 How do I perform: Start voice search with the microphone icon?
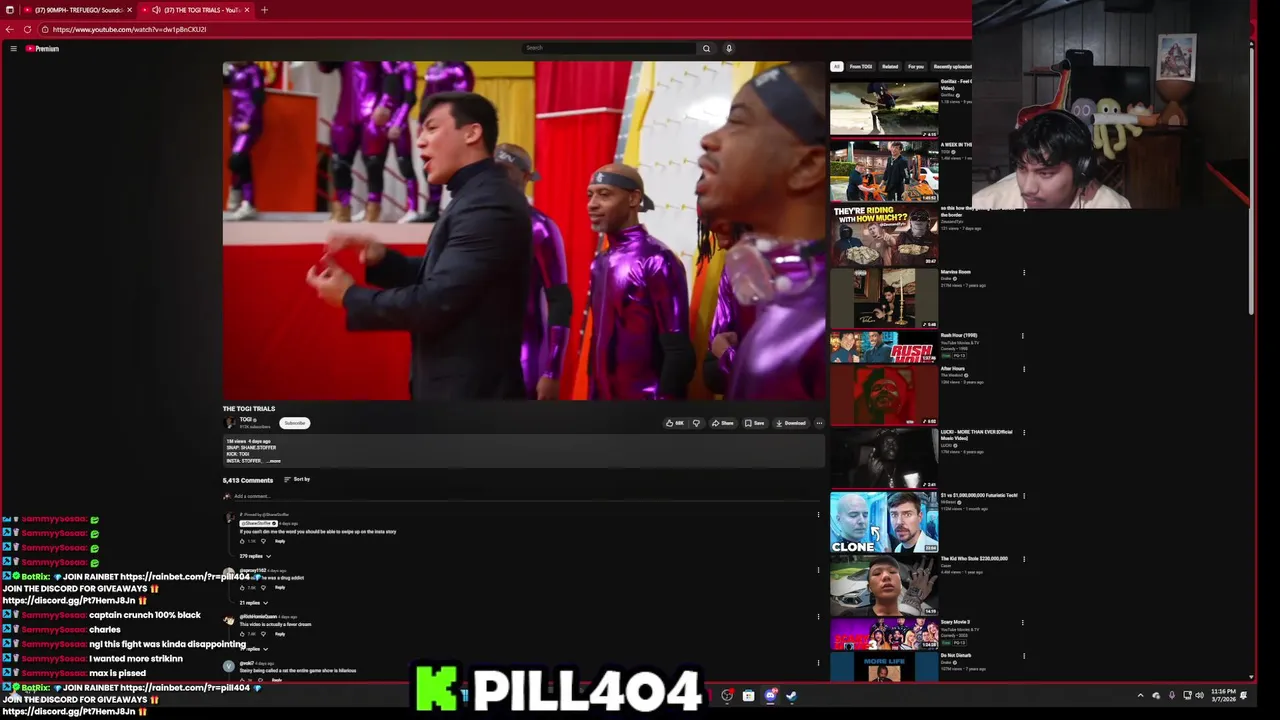click(x=729, y=48)
